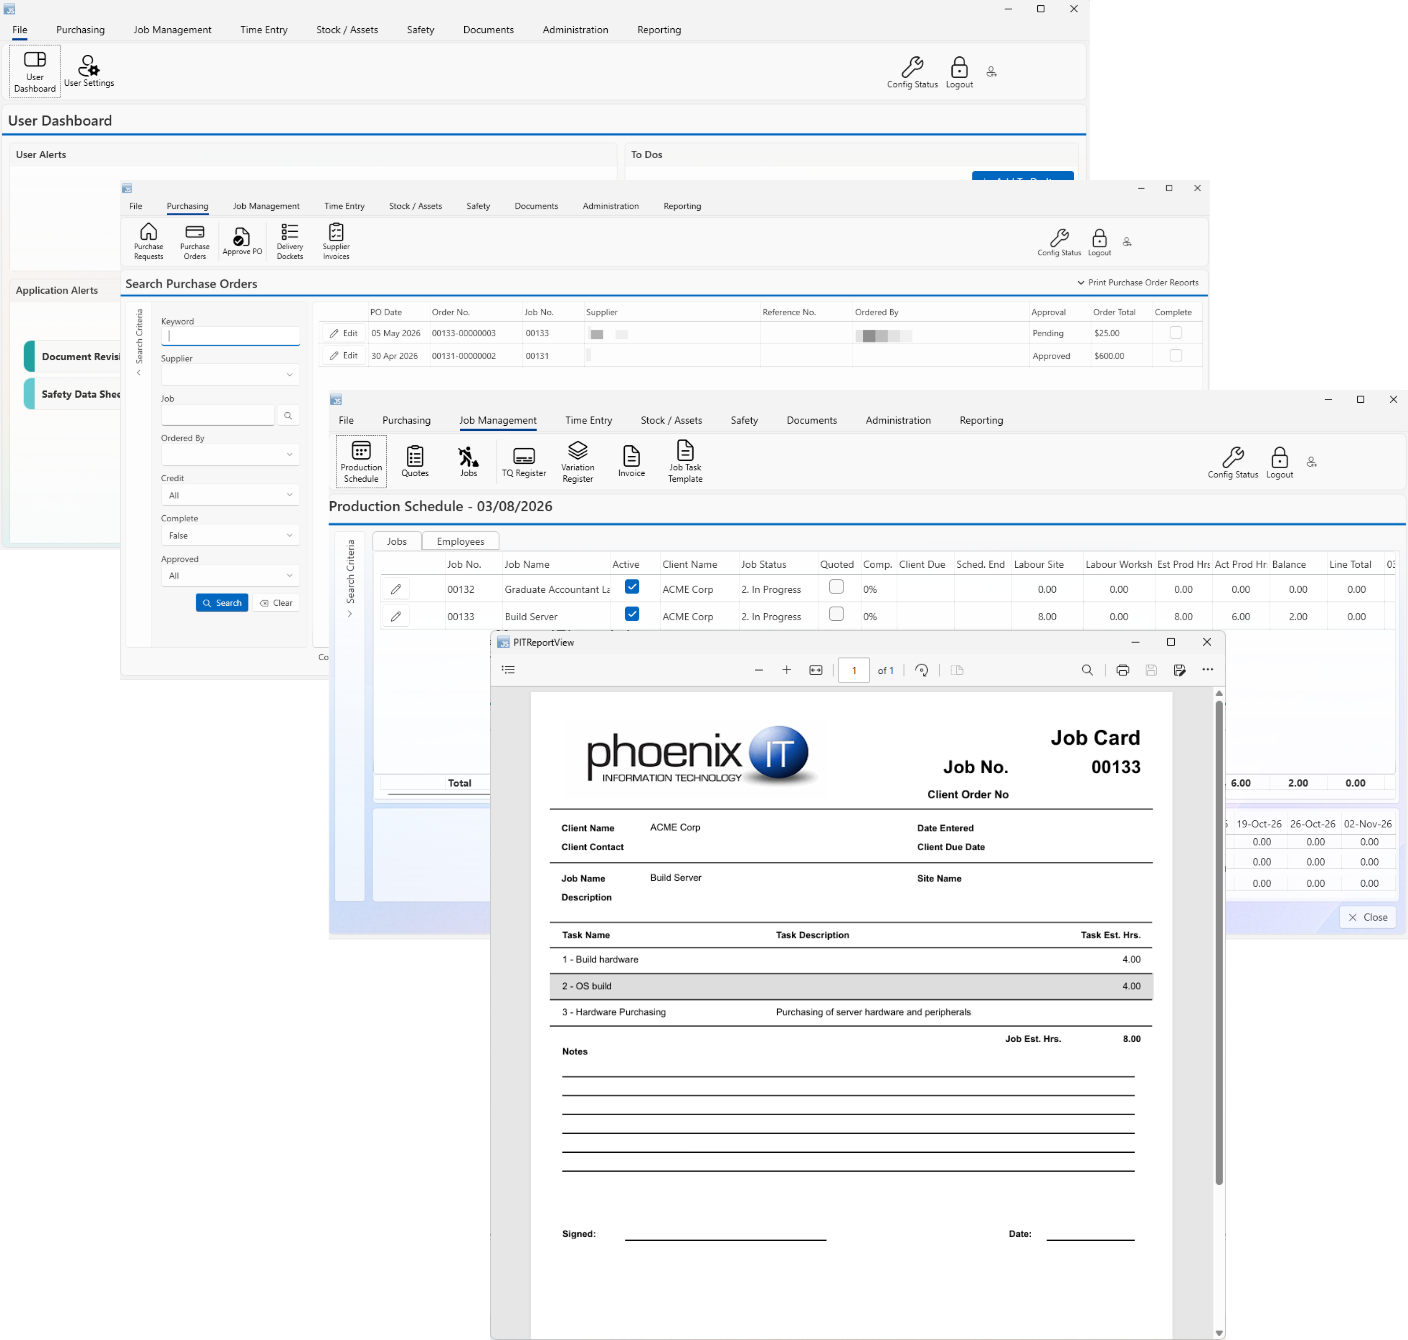This screenshot has height=1340, width=1408.
Task: Zoom out in the report viewer
Action: point(759,670)
